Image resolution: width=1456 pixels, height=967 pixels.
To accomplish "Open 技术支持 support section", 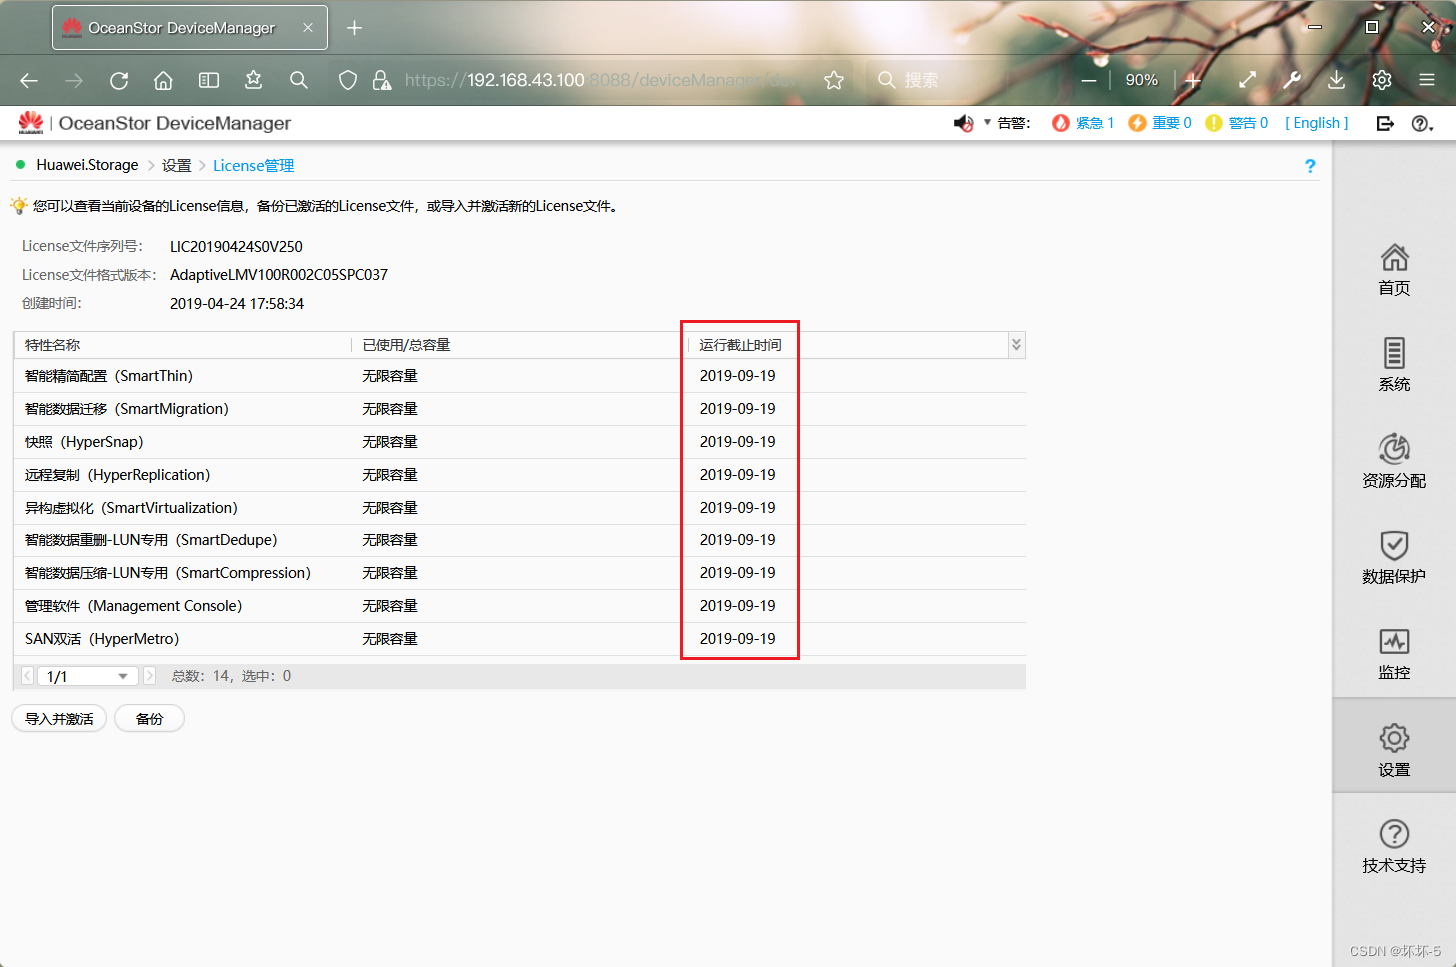I will point(1394,846).
